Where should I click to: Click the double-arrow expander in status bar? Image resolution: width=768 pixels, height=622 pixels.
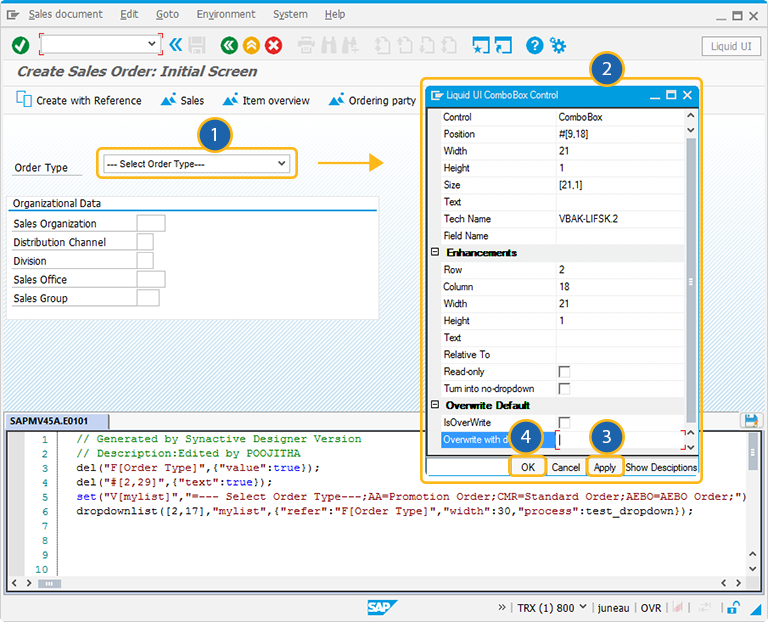point(502,607)
